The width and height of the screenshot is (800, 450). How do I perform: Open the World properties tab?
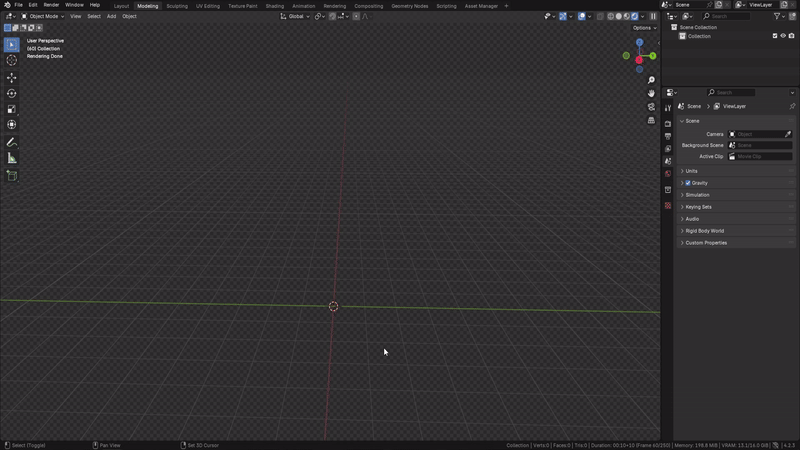[x=668, y=174]
